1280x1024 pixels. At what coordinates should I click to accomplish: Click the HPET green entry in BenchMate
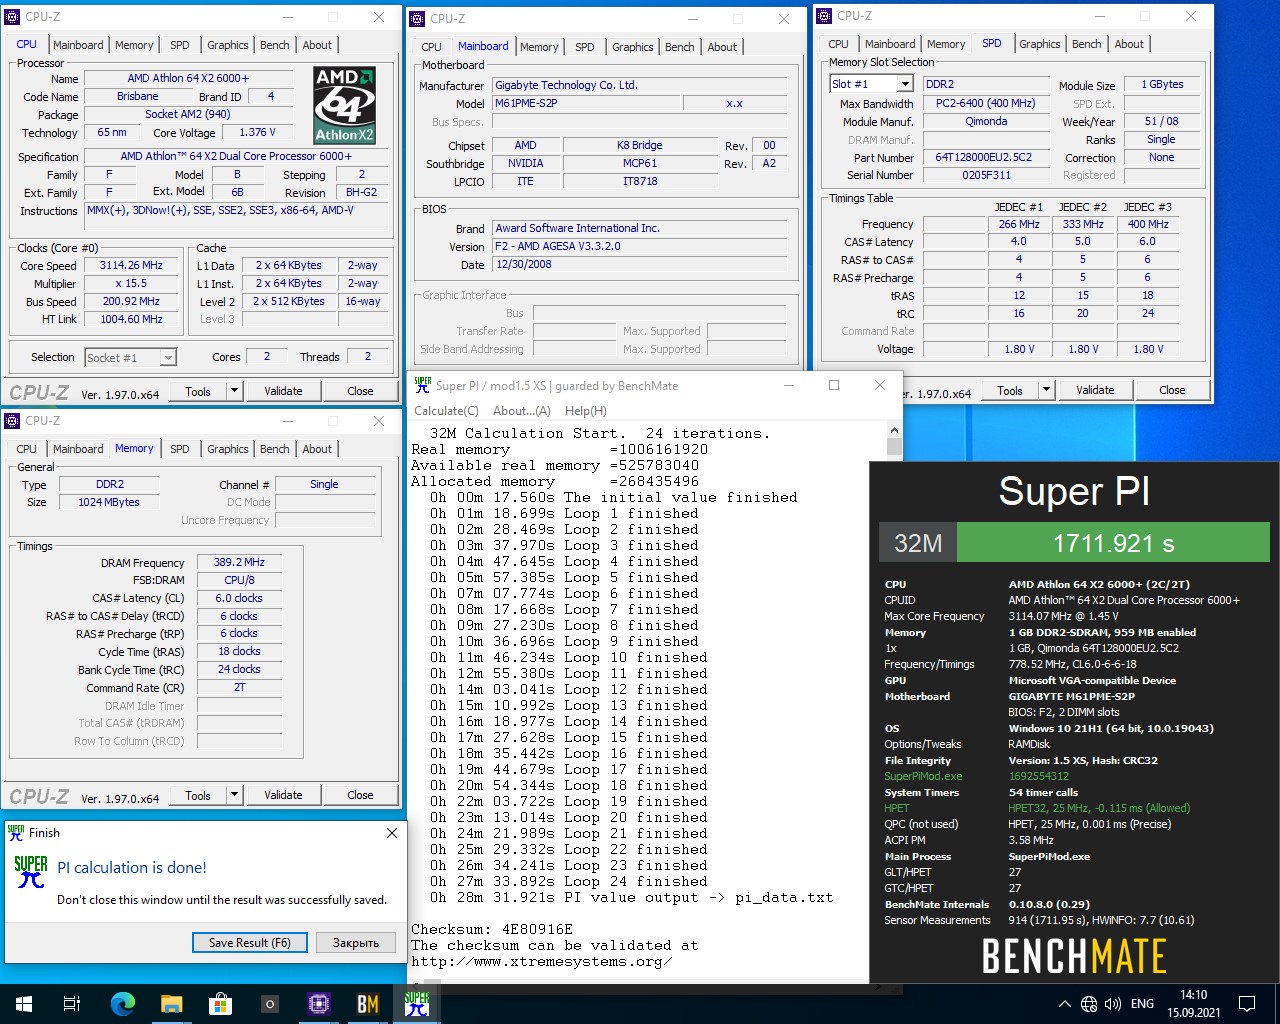coord(897,808)
